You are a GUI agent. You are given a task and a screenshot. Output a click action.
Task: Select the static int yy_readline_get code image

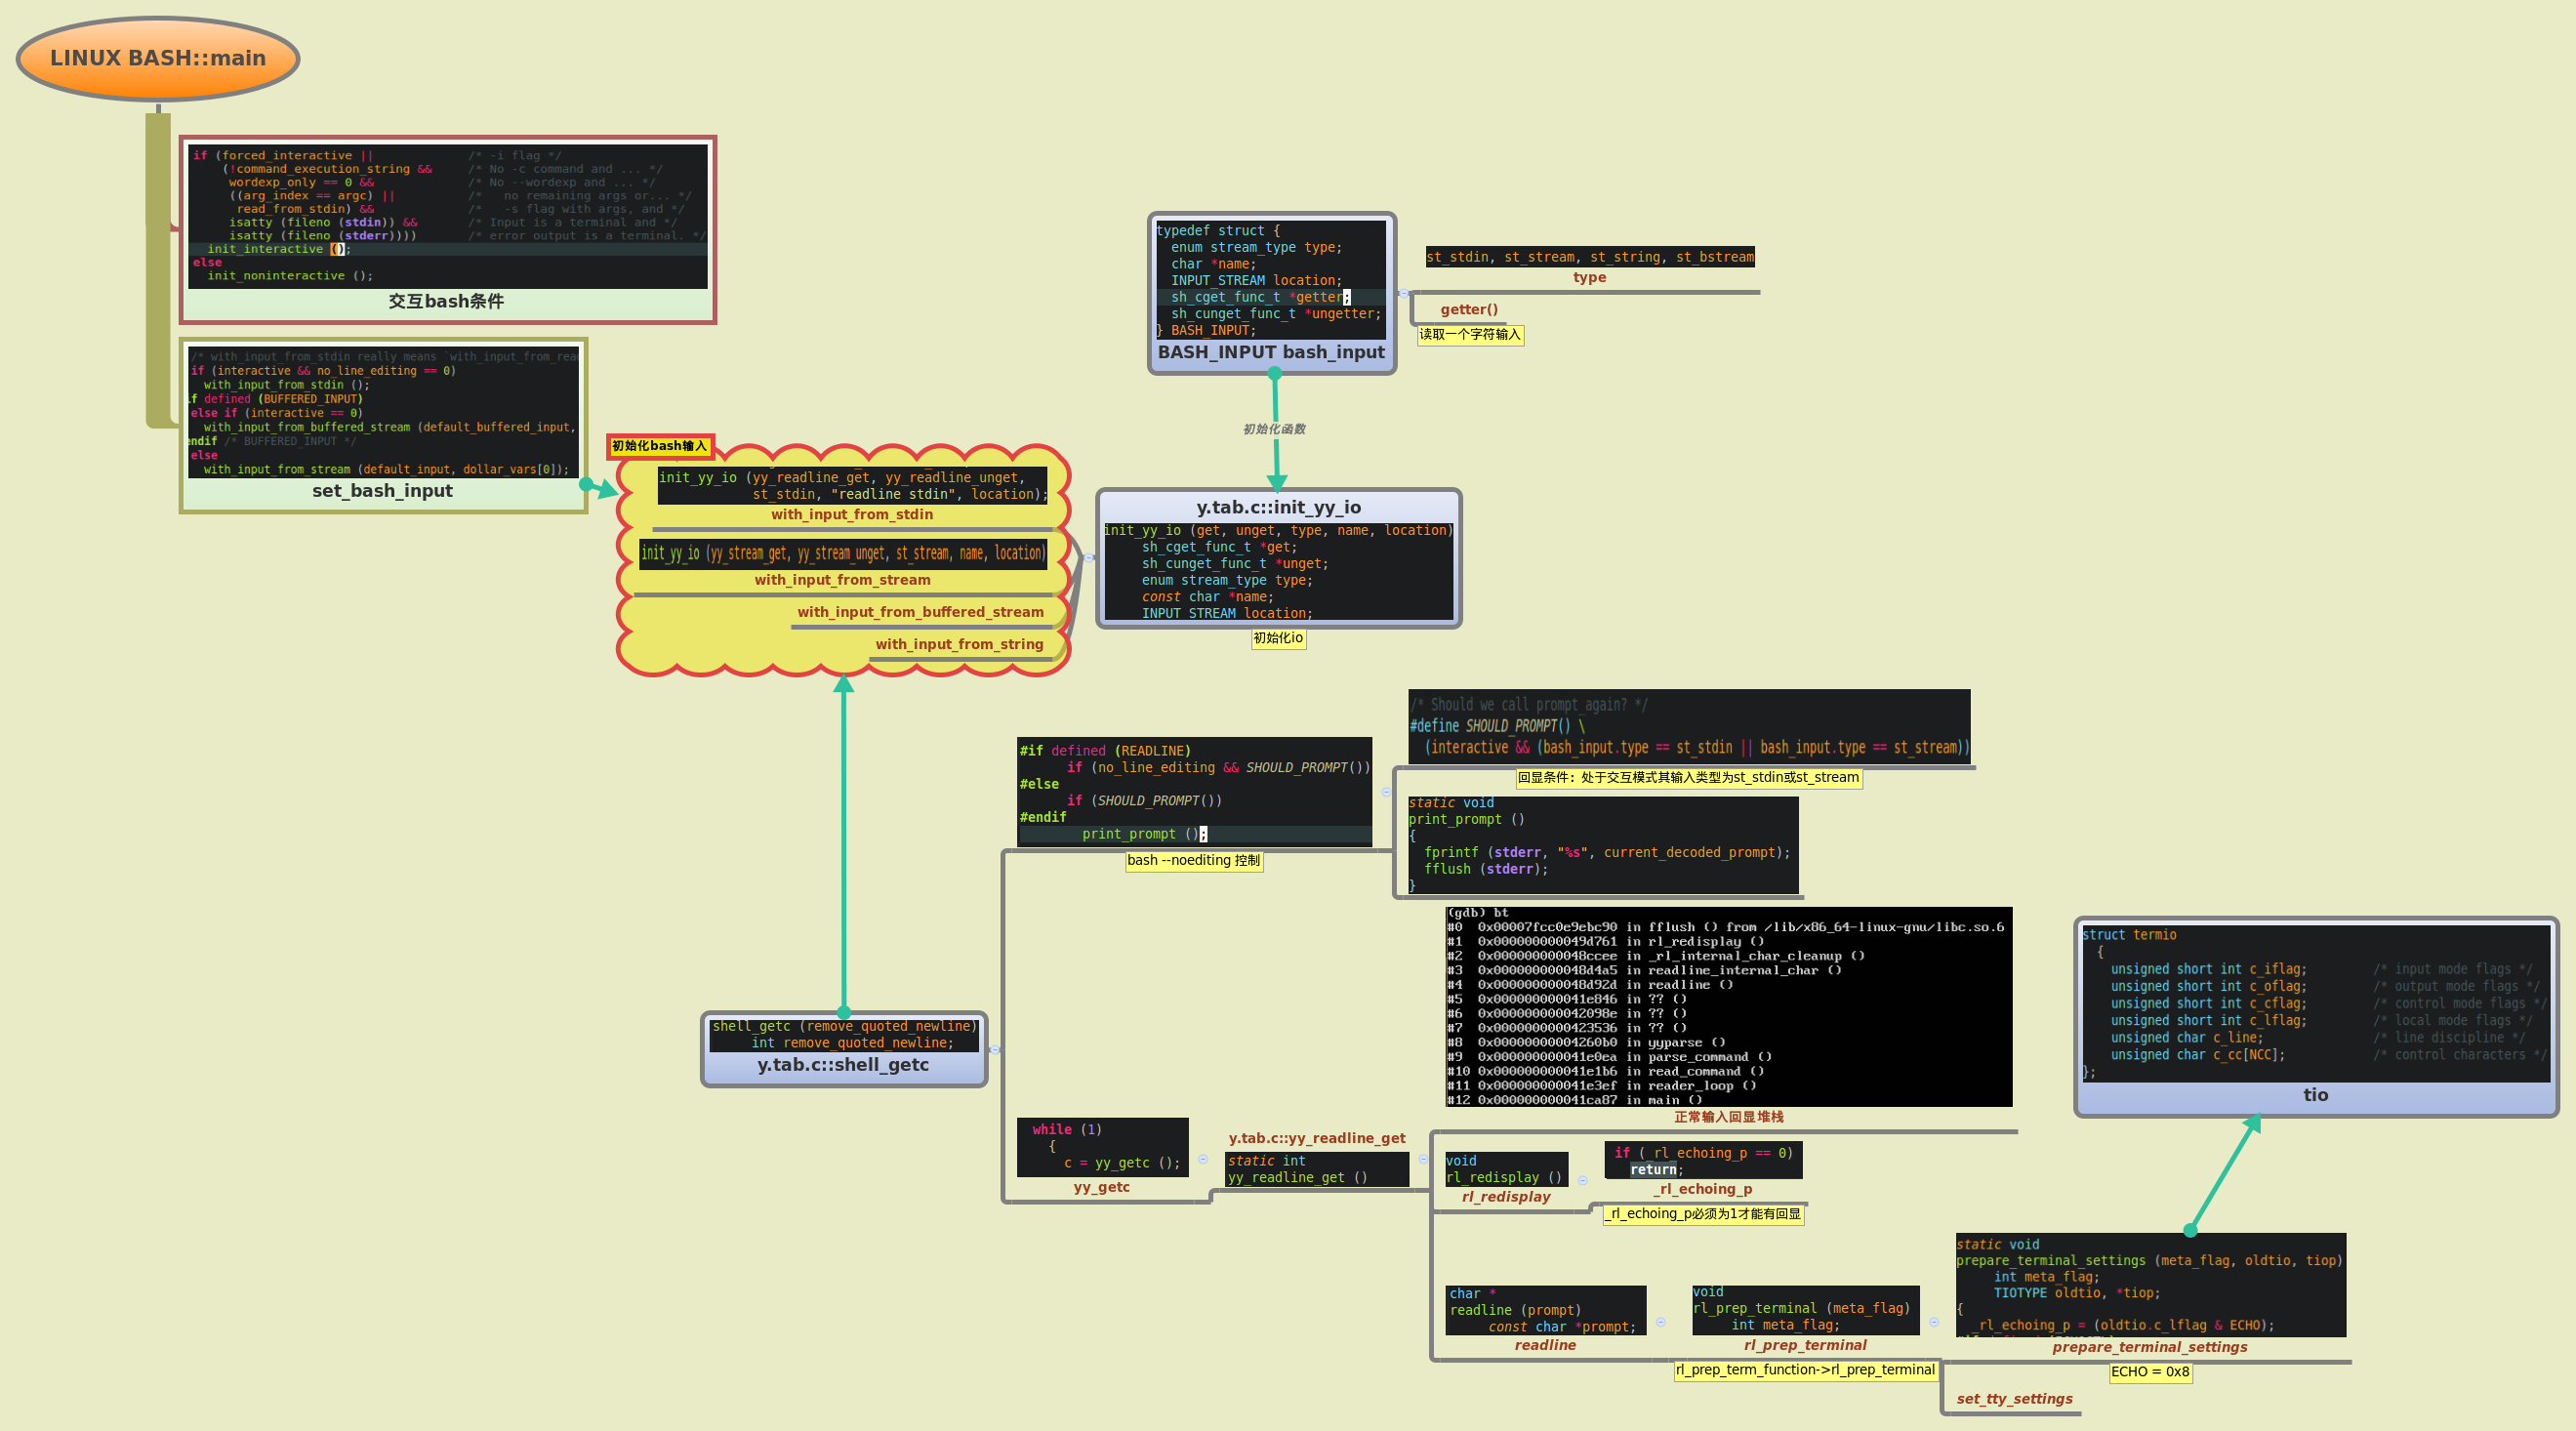1317,1169
